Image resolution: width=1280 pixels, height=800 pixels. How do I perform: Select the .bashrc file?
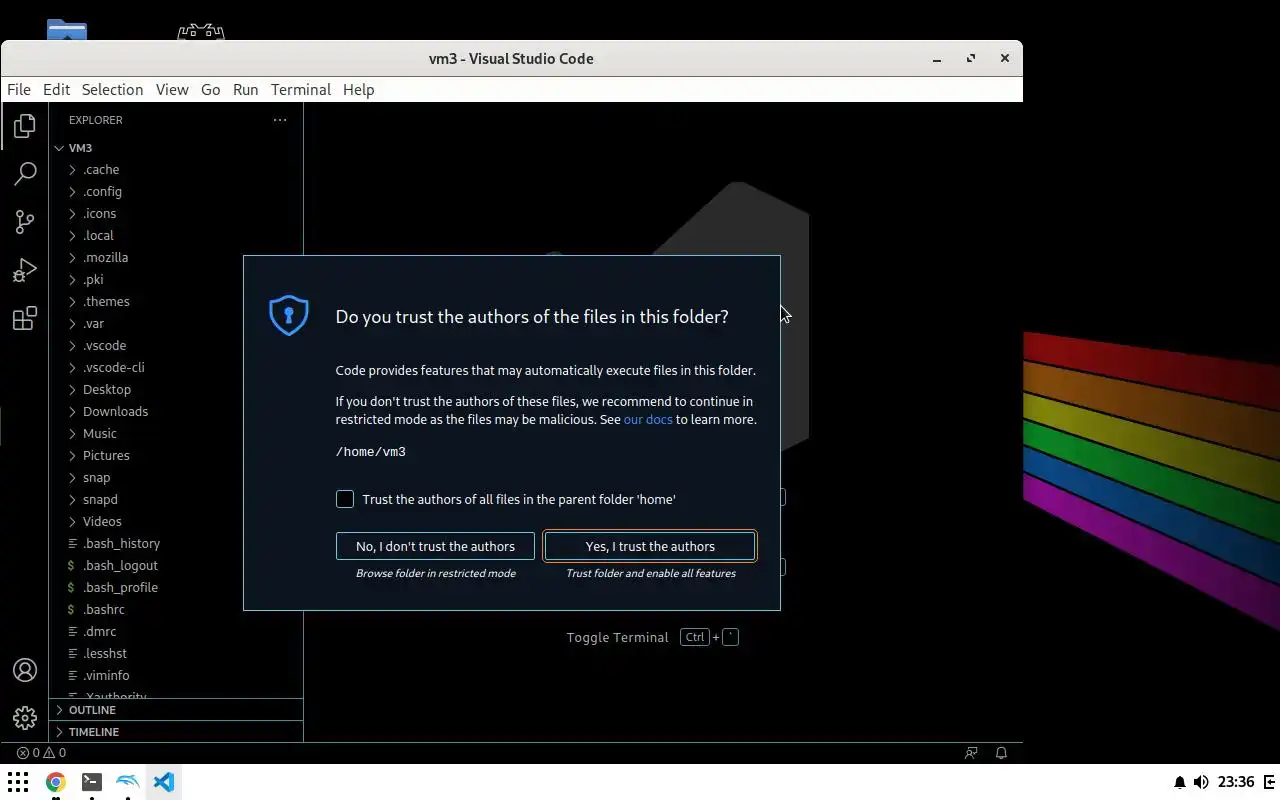[x=176, y=610]
